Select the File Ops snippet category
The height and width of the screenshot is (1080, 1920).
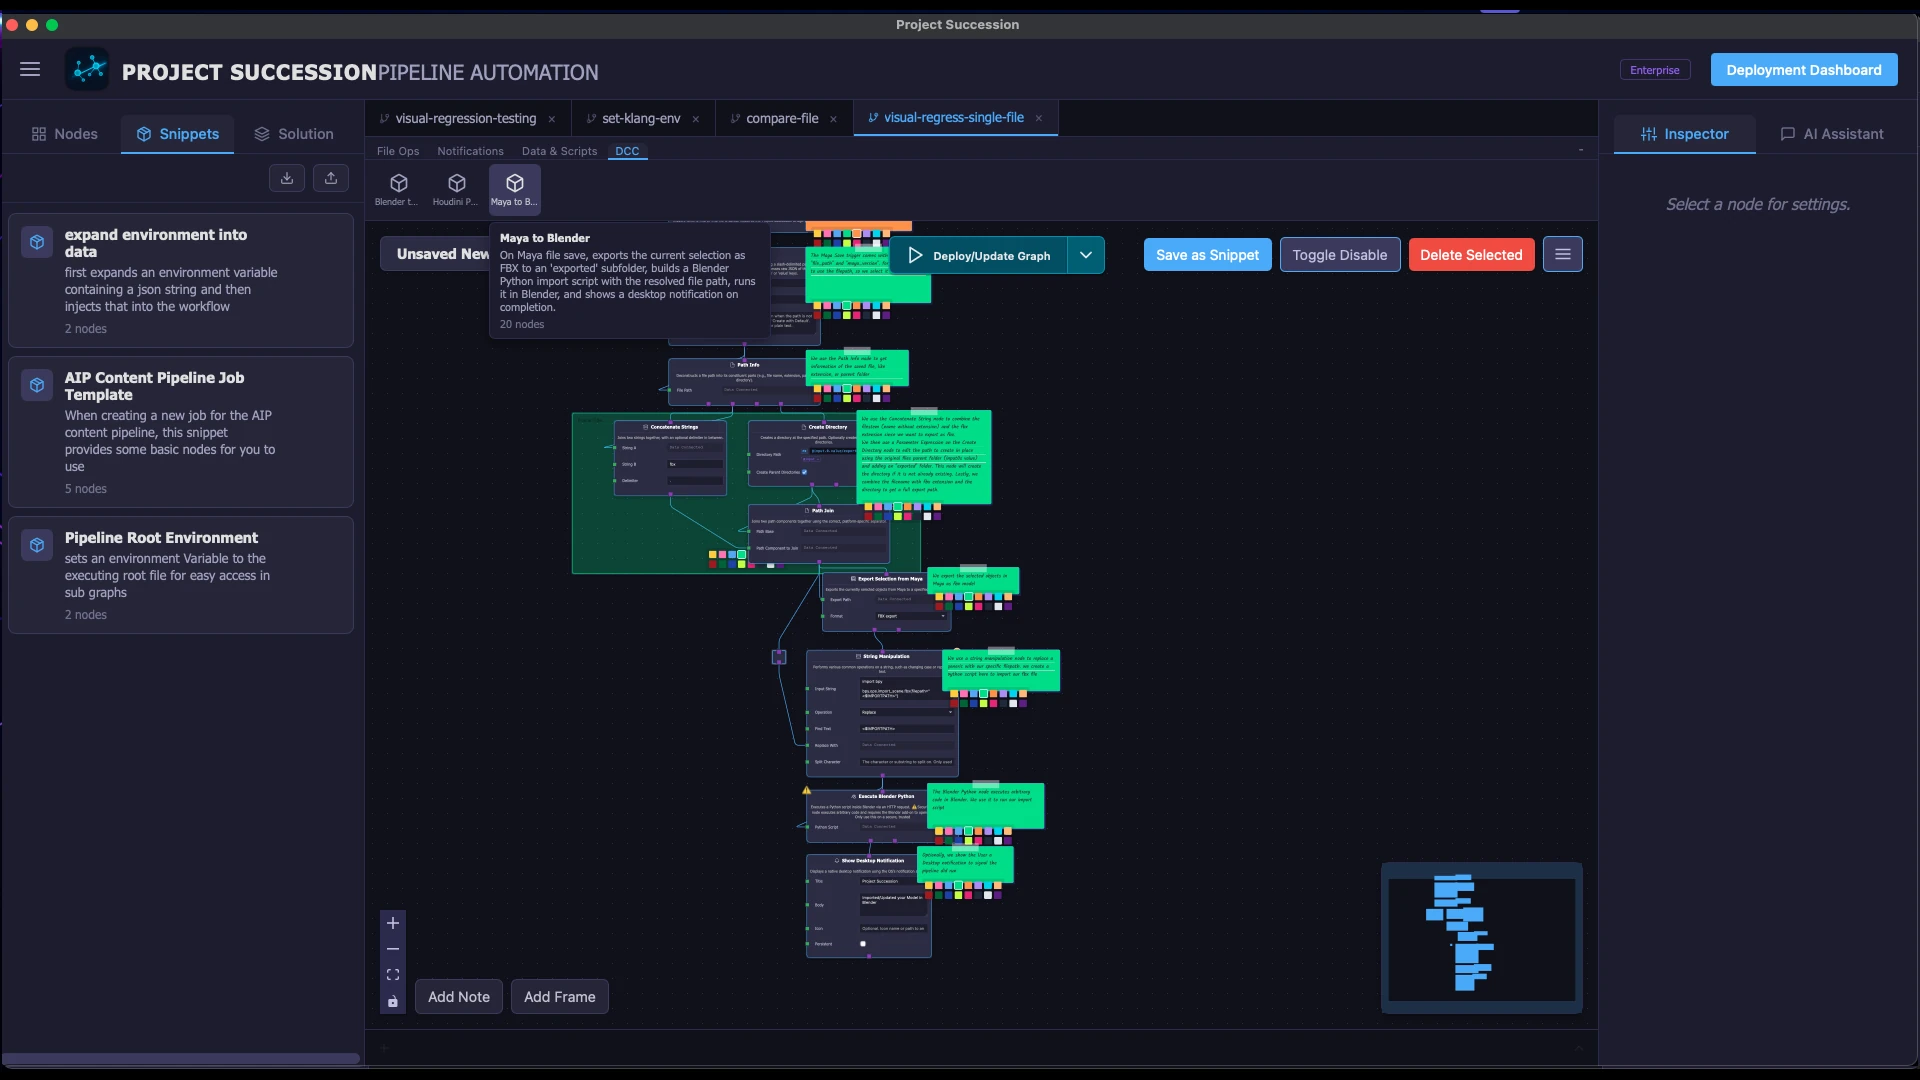coord(398,151)
